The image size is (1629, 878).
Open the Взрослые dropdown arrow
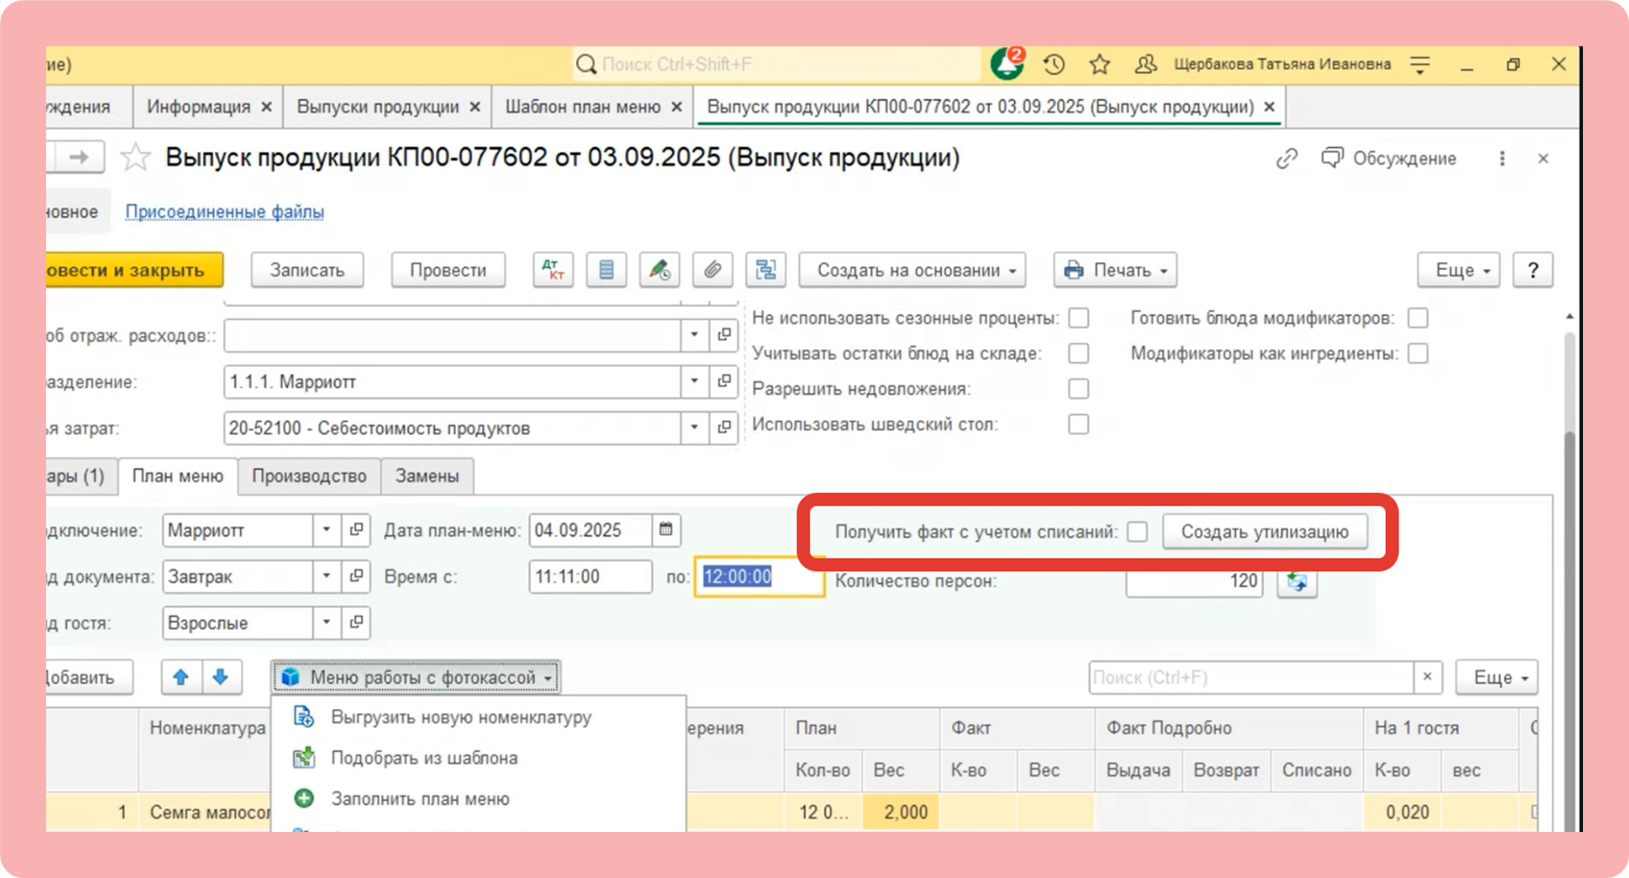(x=327, y=622)
